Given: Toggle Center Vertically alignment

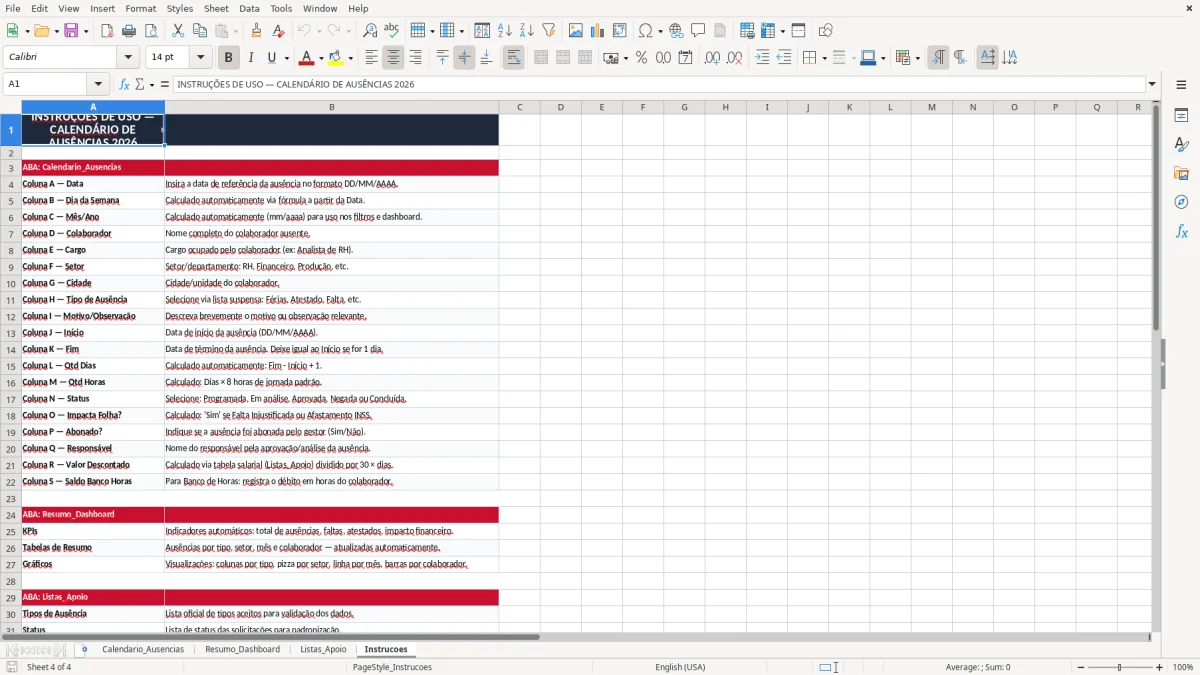Looking at the screenshot, I should (x=464, y=58).
